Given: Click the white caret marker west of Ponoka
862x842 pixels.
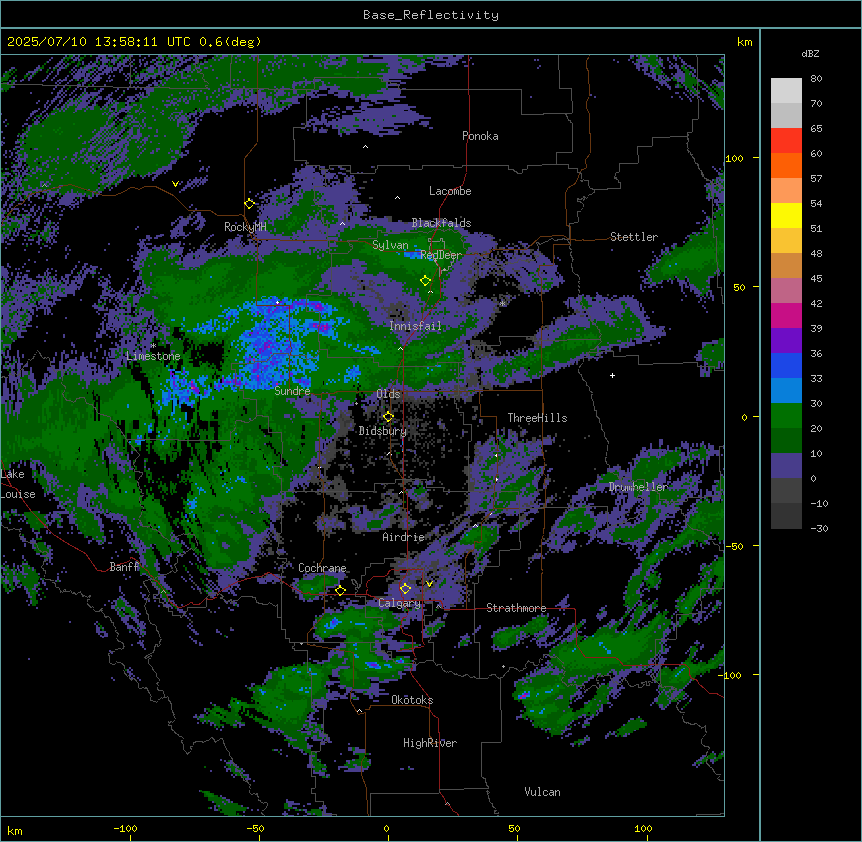Looking at the screenshot, I should coord(365,147).
